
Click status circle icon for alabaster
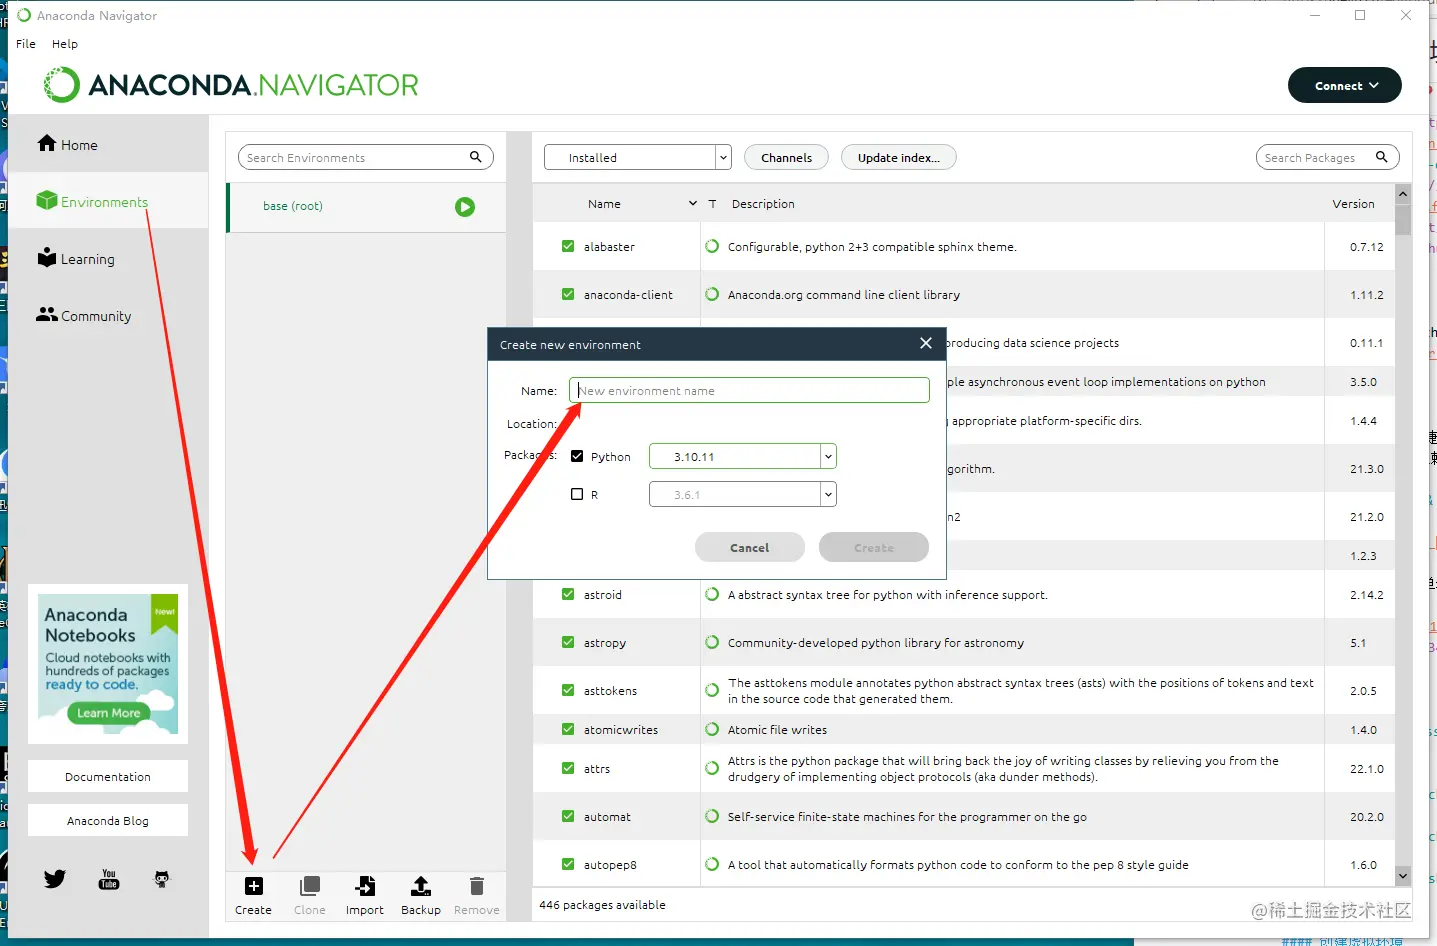[712, 246]
